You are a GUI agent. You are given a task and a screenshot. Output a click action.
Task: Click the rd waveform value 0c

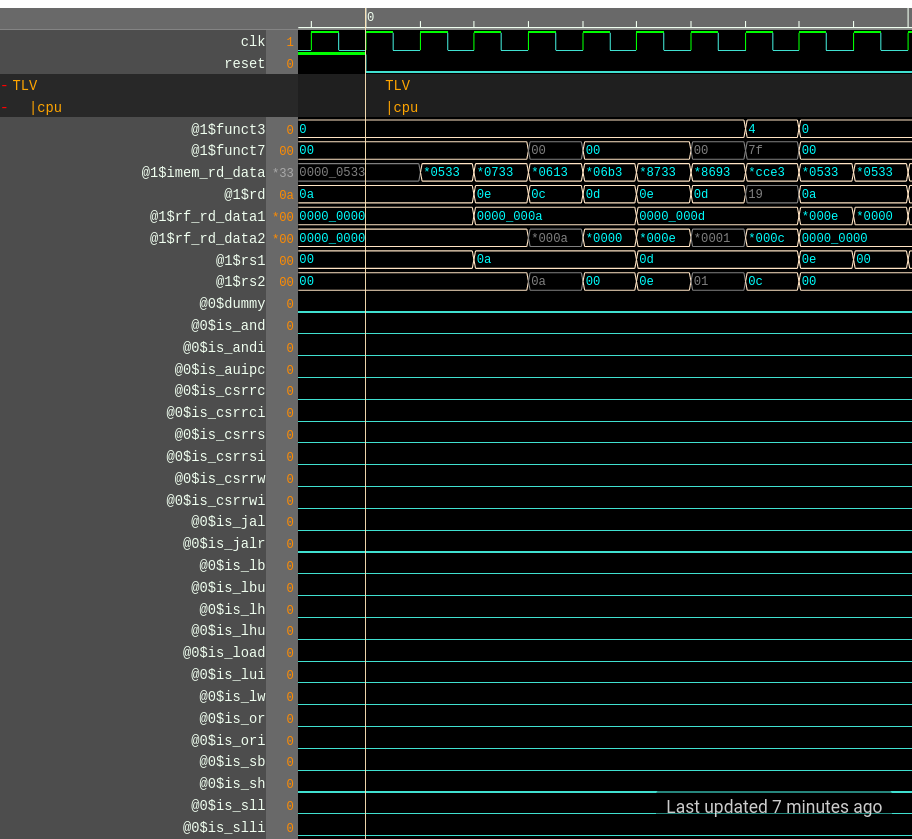pyautogui.click(x=555, y=194)
